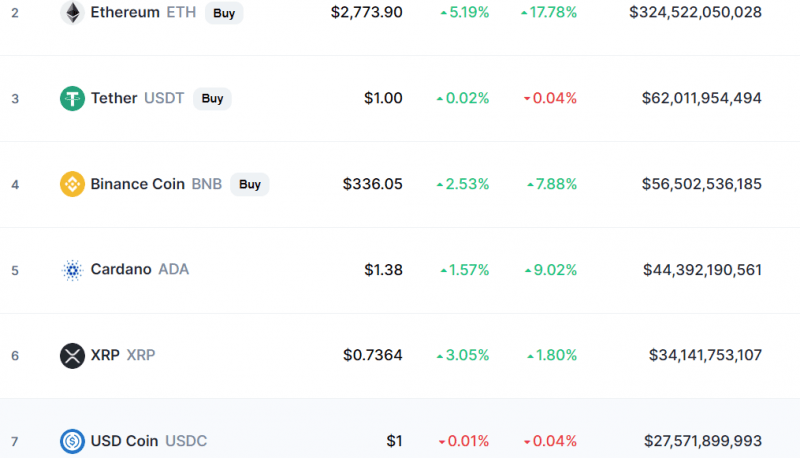Click Binance Coin price $336.05
The image size is (800, 458).
pyautogui.click(x=372, y=184)
